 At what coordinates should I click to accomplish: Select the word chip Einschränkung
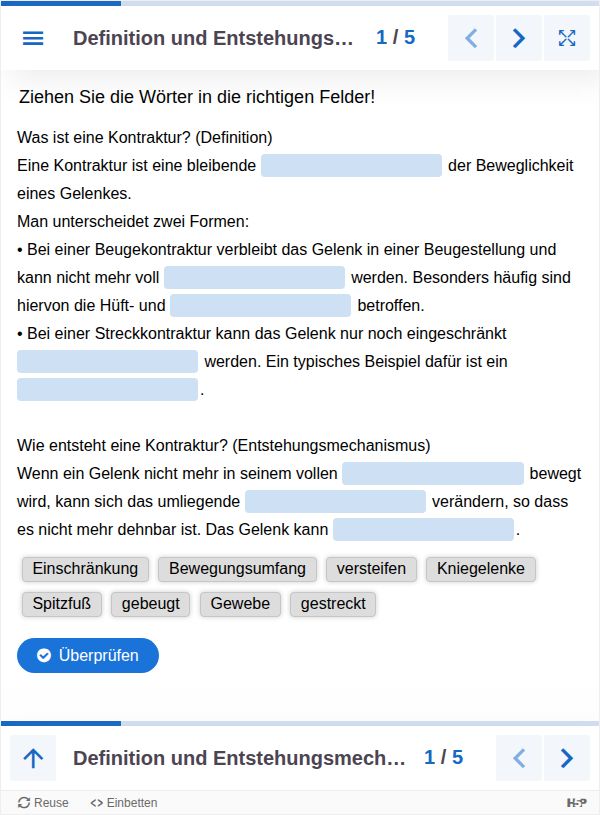click(x=85, y=569)
